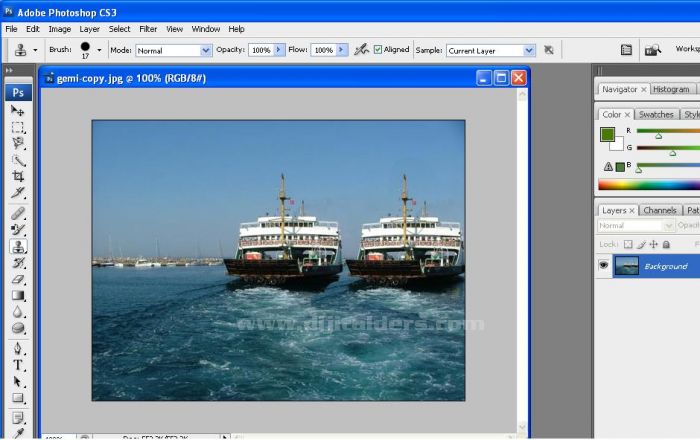Open the tool preset picker arrow
This screenshot has width=700, height=440.
tap(35, 50)
